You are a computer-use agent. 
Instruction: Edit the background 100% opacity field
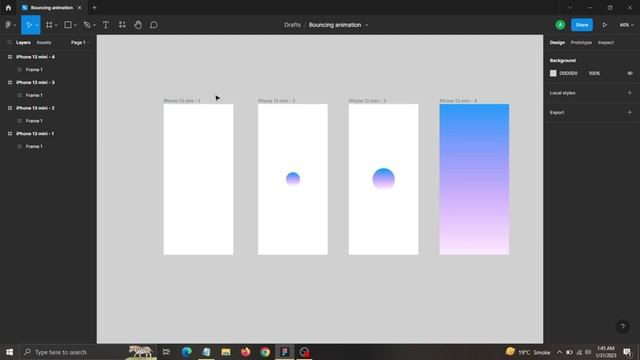pos(594,73)
